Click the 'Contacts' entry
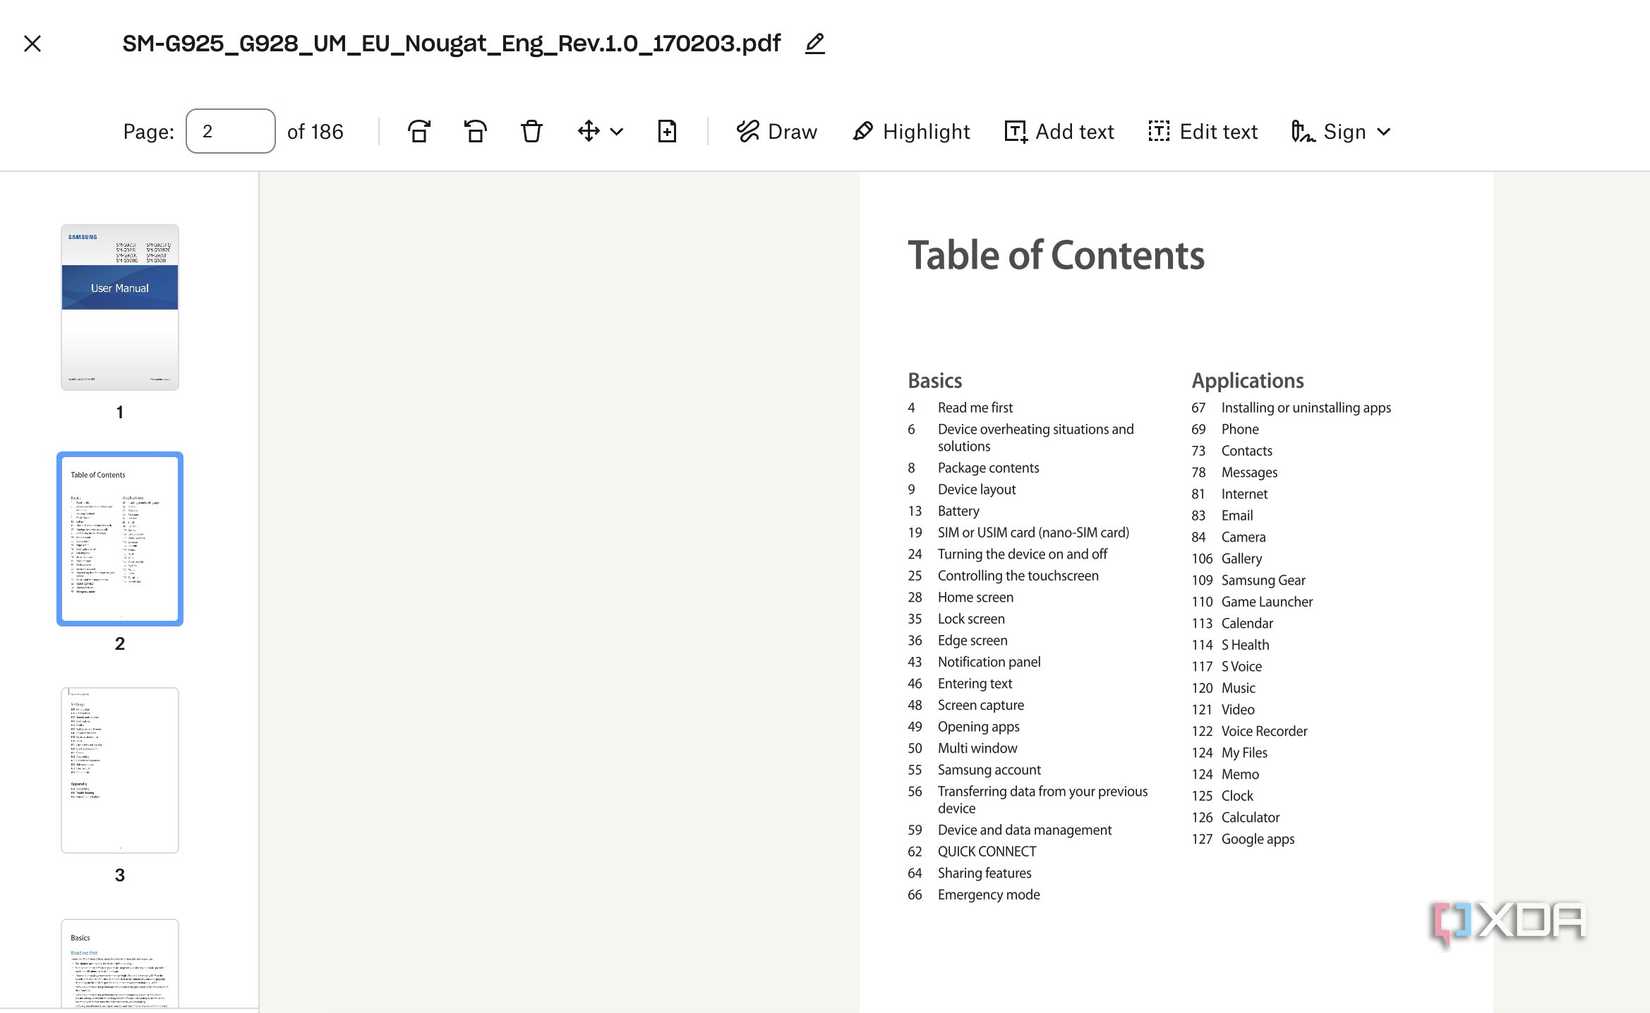Image resolution: width=1650 pixels, height=1013 pixels. coord(1246,451)
